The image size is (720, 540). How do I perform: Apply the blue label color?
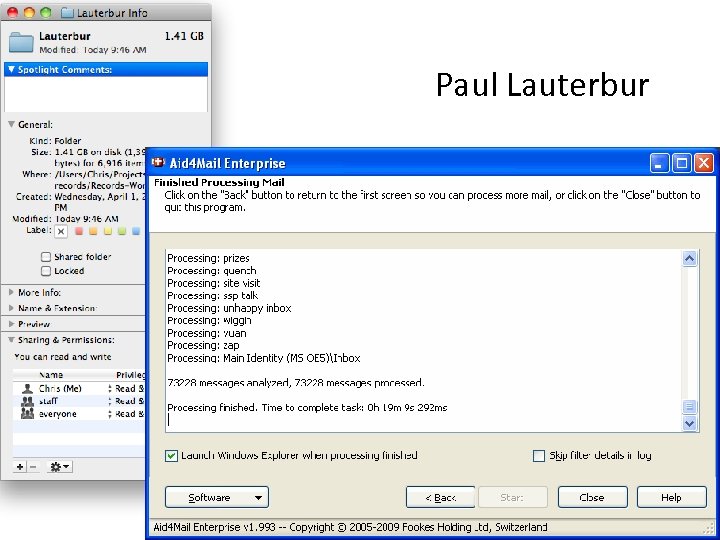tap(136, 231)
